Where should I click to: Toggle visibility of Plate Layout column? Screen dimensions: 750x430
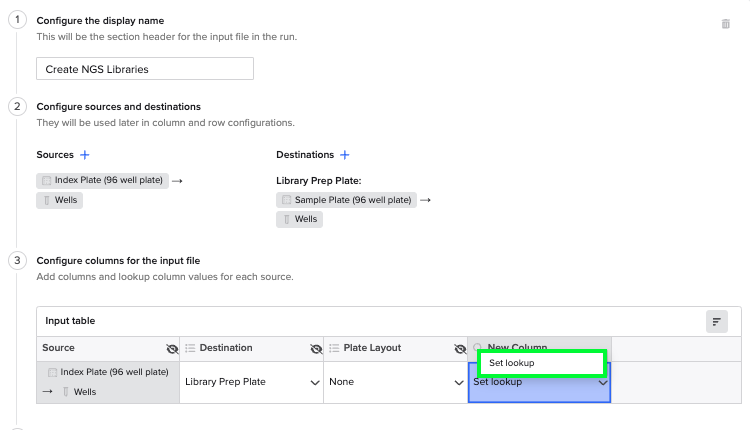(460, 349)
